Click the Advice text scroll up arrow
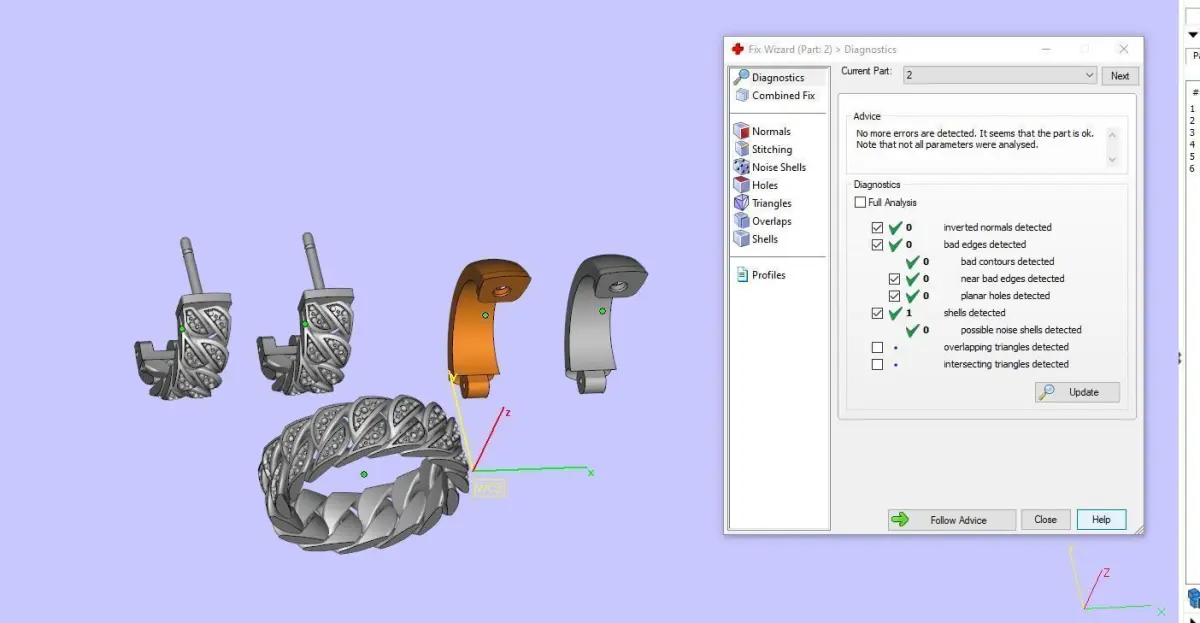 [1113, 134]
